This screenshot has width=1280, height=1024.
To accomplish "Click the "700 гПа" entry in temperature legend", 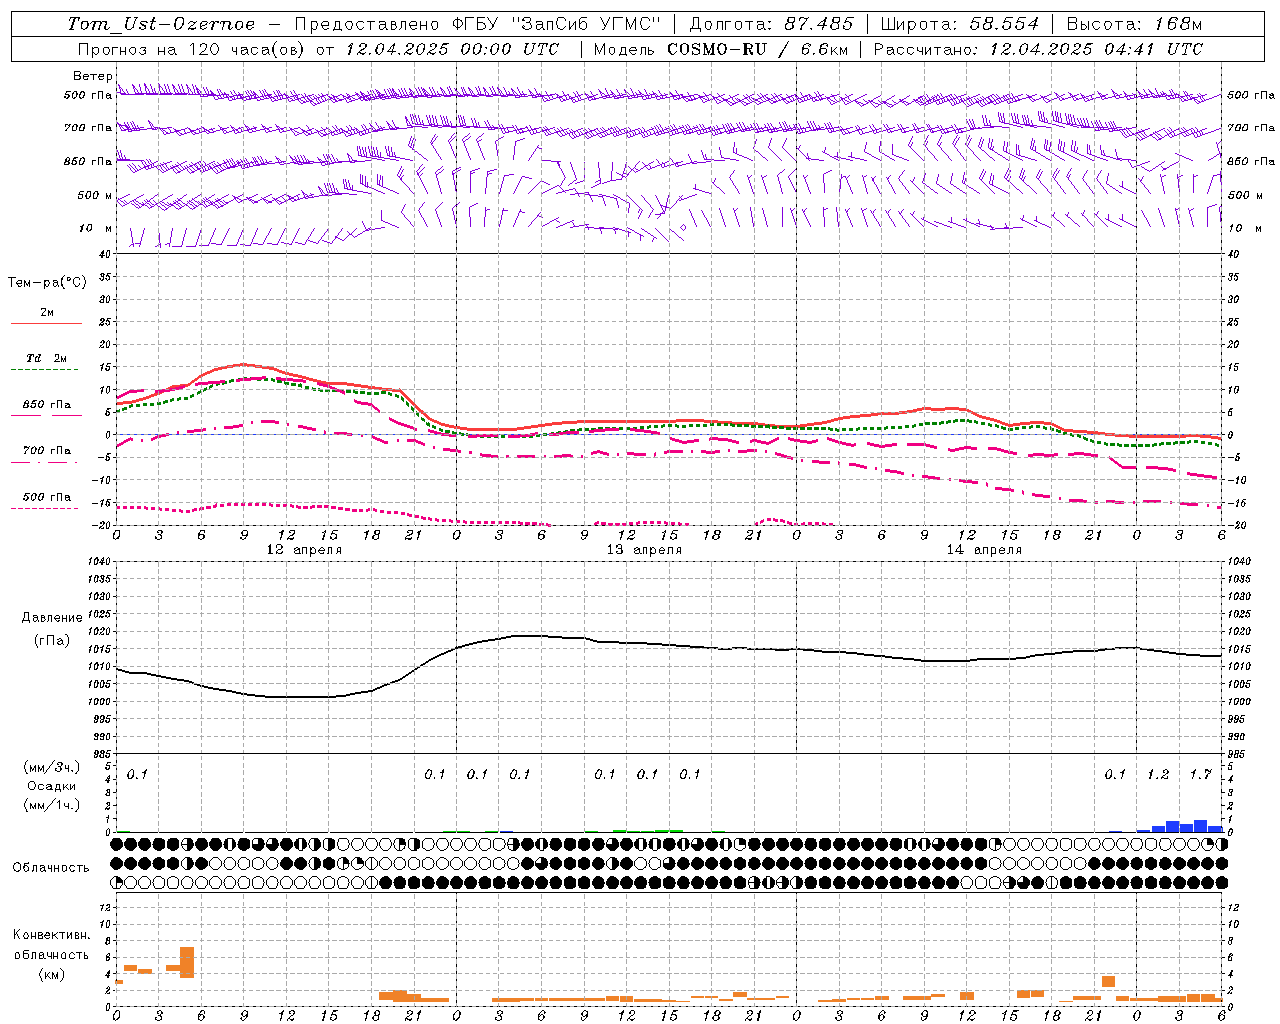I will pos(47,450).
